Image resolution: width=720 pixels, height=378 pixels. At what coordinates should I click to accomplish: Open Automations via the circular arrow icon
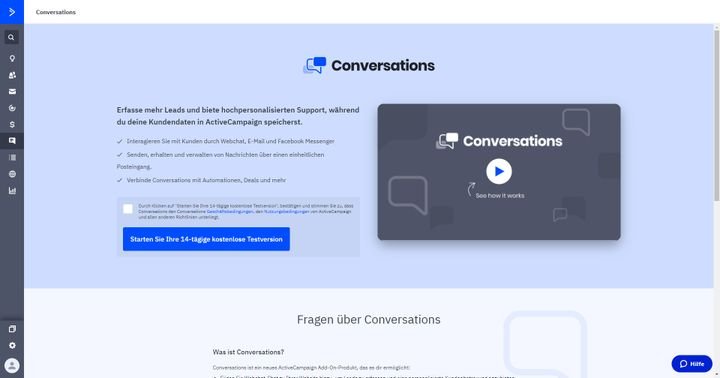(12, 108)
